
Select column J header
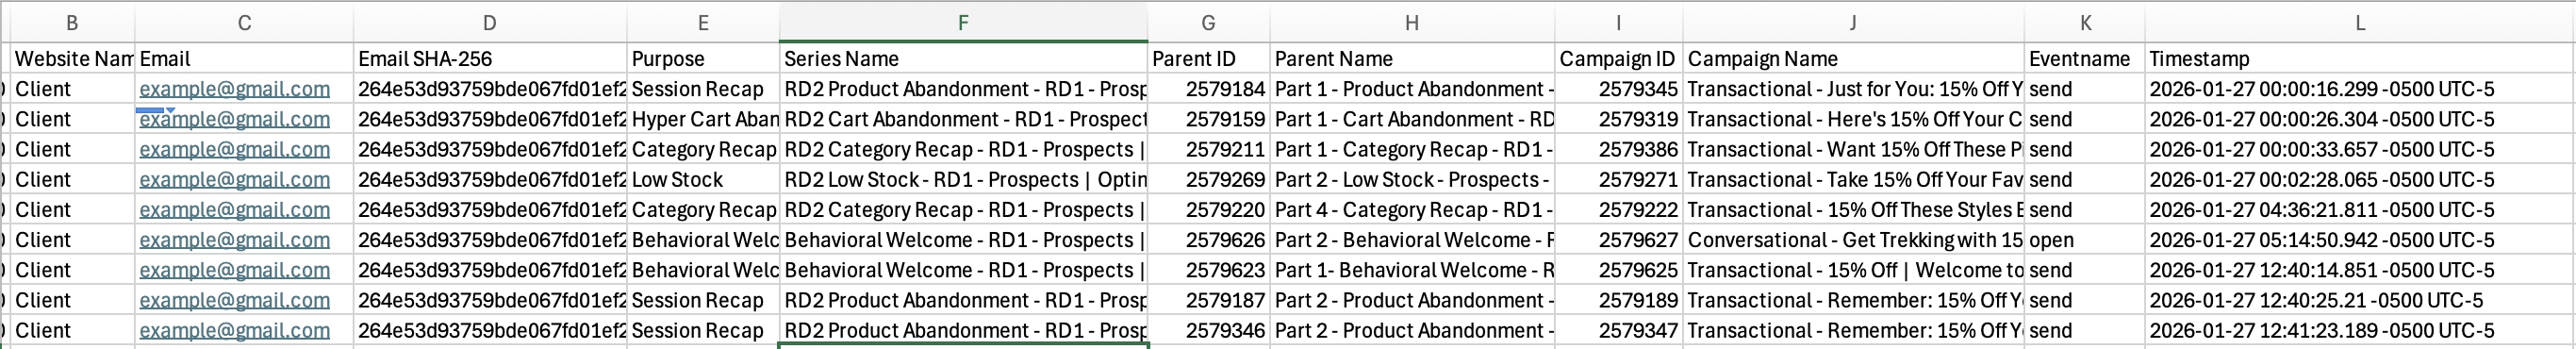pyautogui.click(x=1853, y=22)
